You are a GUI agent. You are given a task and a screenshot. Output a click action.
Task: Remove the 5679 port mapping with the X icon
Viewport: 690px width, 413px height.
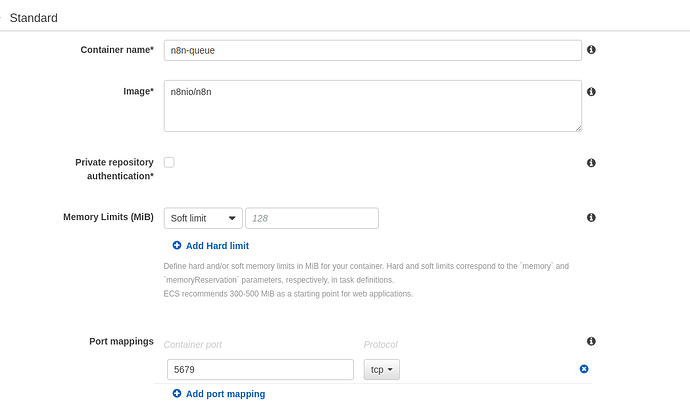[584, 370]
